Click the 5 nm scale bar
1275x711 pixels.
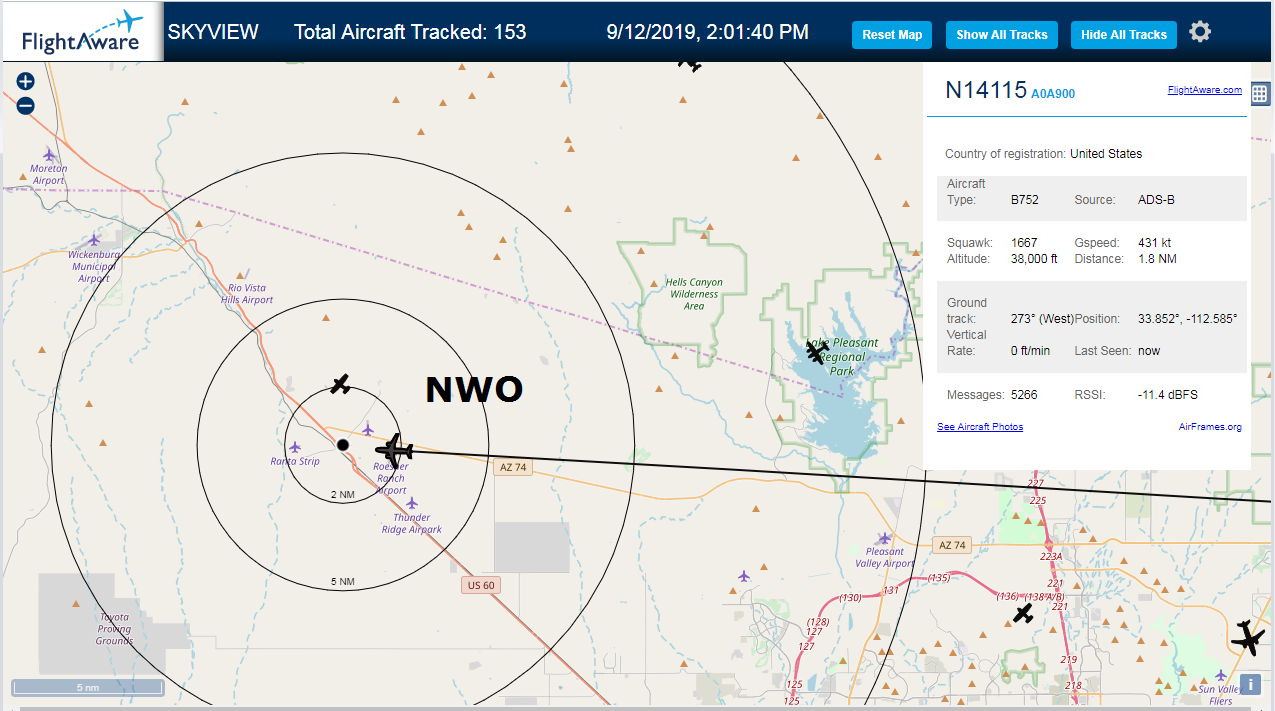coord(88,688)
